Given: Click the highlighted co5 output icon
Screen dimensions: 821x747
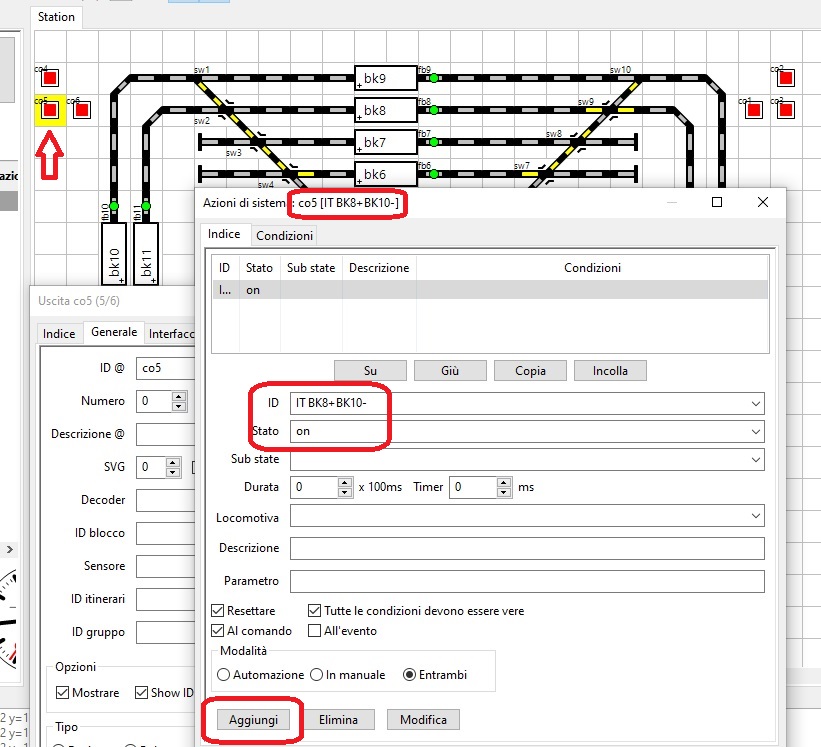Looking at the screenshot, I should click(x=50, y=110).
